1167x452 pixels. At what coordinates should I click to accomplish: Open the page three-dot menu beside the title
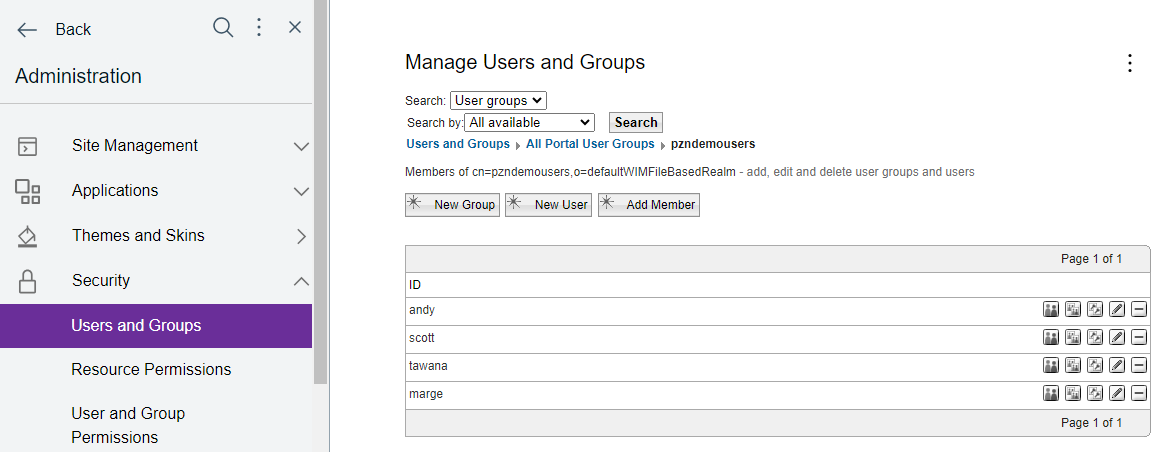pos(1130,63)
